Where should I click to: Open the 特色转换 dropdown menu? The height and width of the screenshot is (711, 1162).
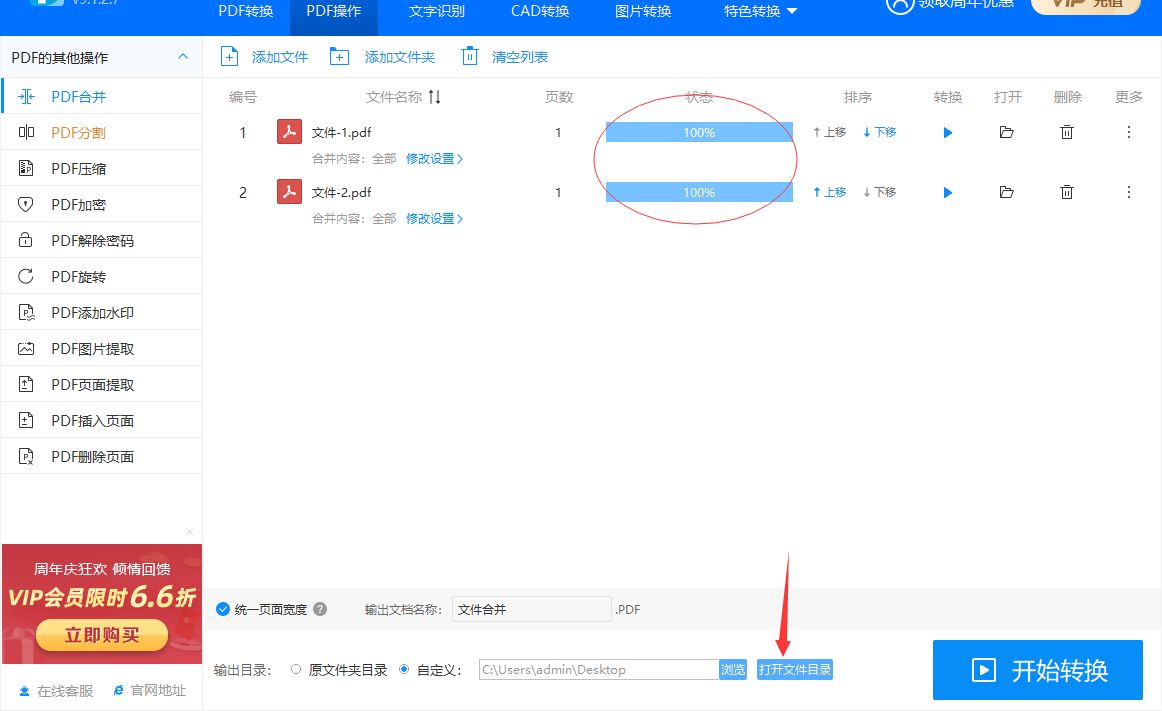[x=760, y=11]
